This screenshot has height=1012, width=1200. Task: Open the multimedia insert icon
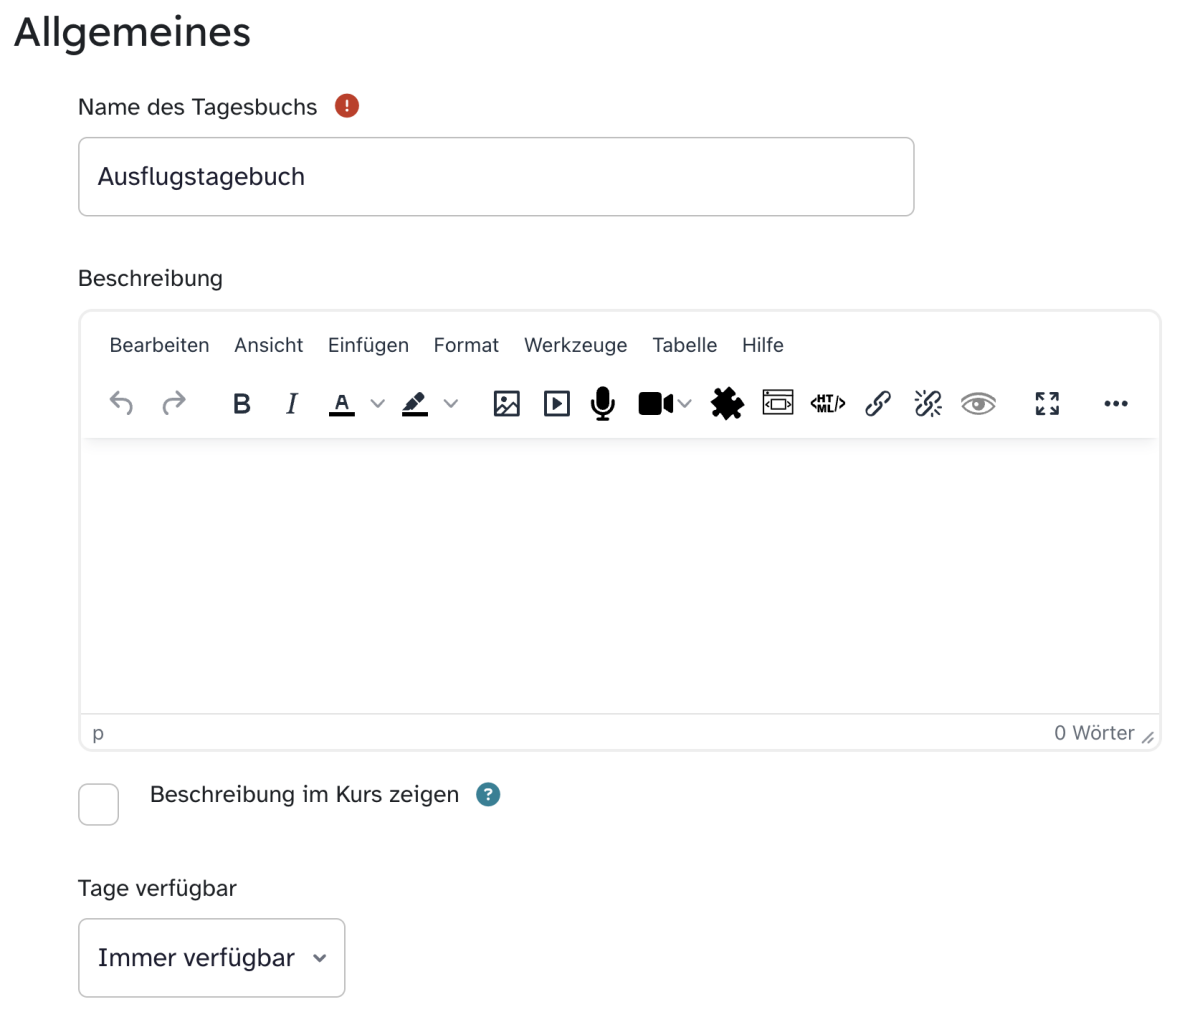pos(556,403)
